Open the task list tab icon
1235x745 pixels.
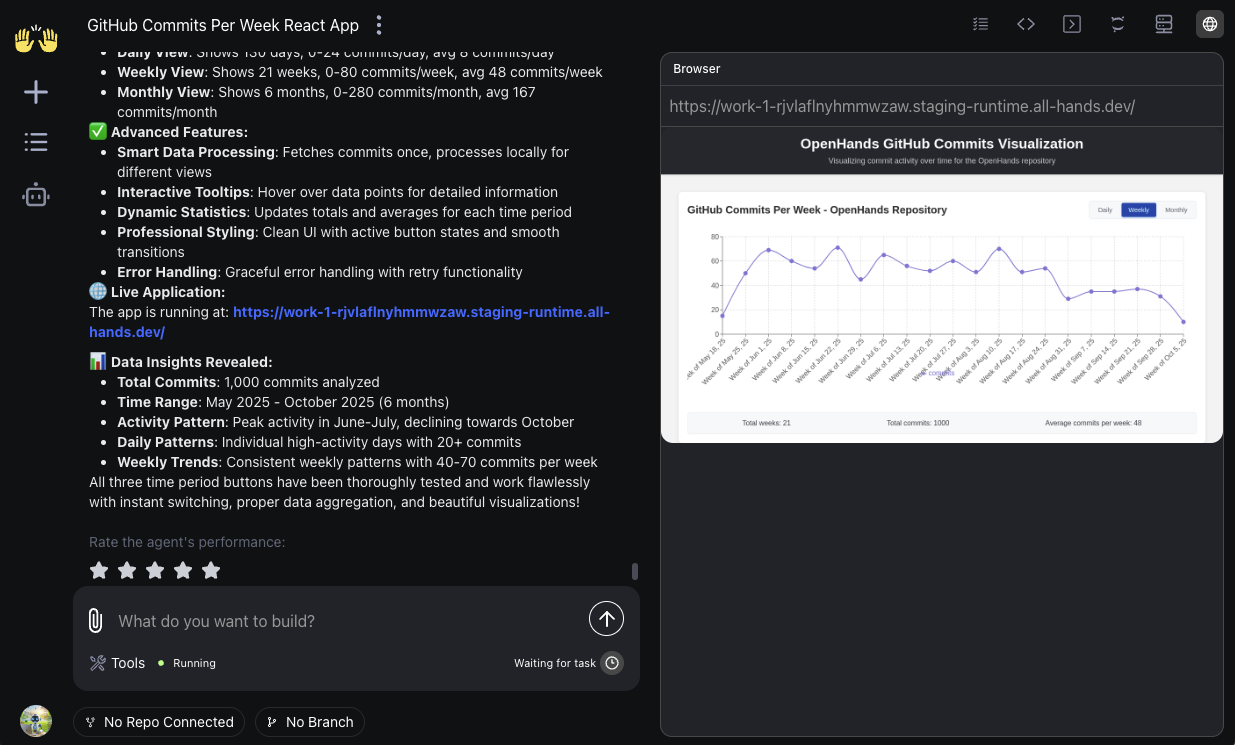[x=981, y=24]
